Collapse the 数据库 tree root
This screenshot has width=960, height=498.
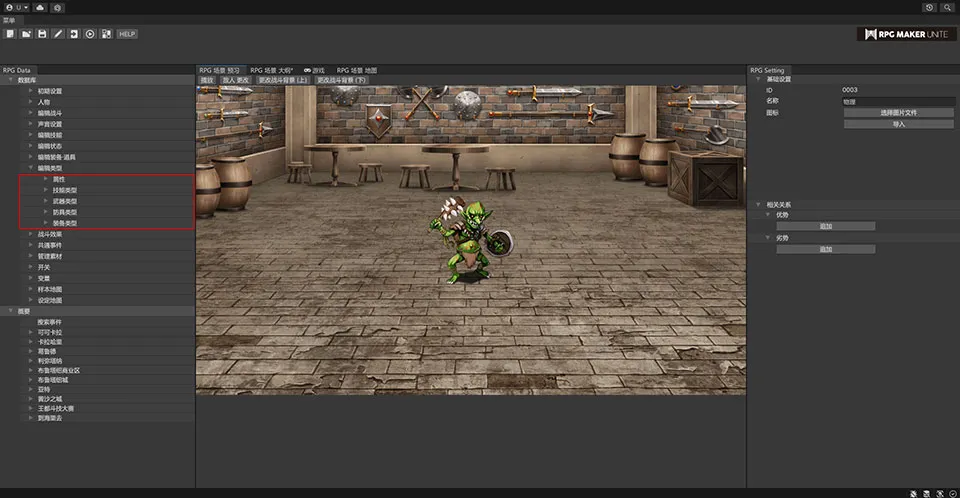pyautogui.click(x=11, y=80)
